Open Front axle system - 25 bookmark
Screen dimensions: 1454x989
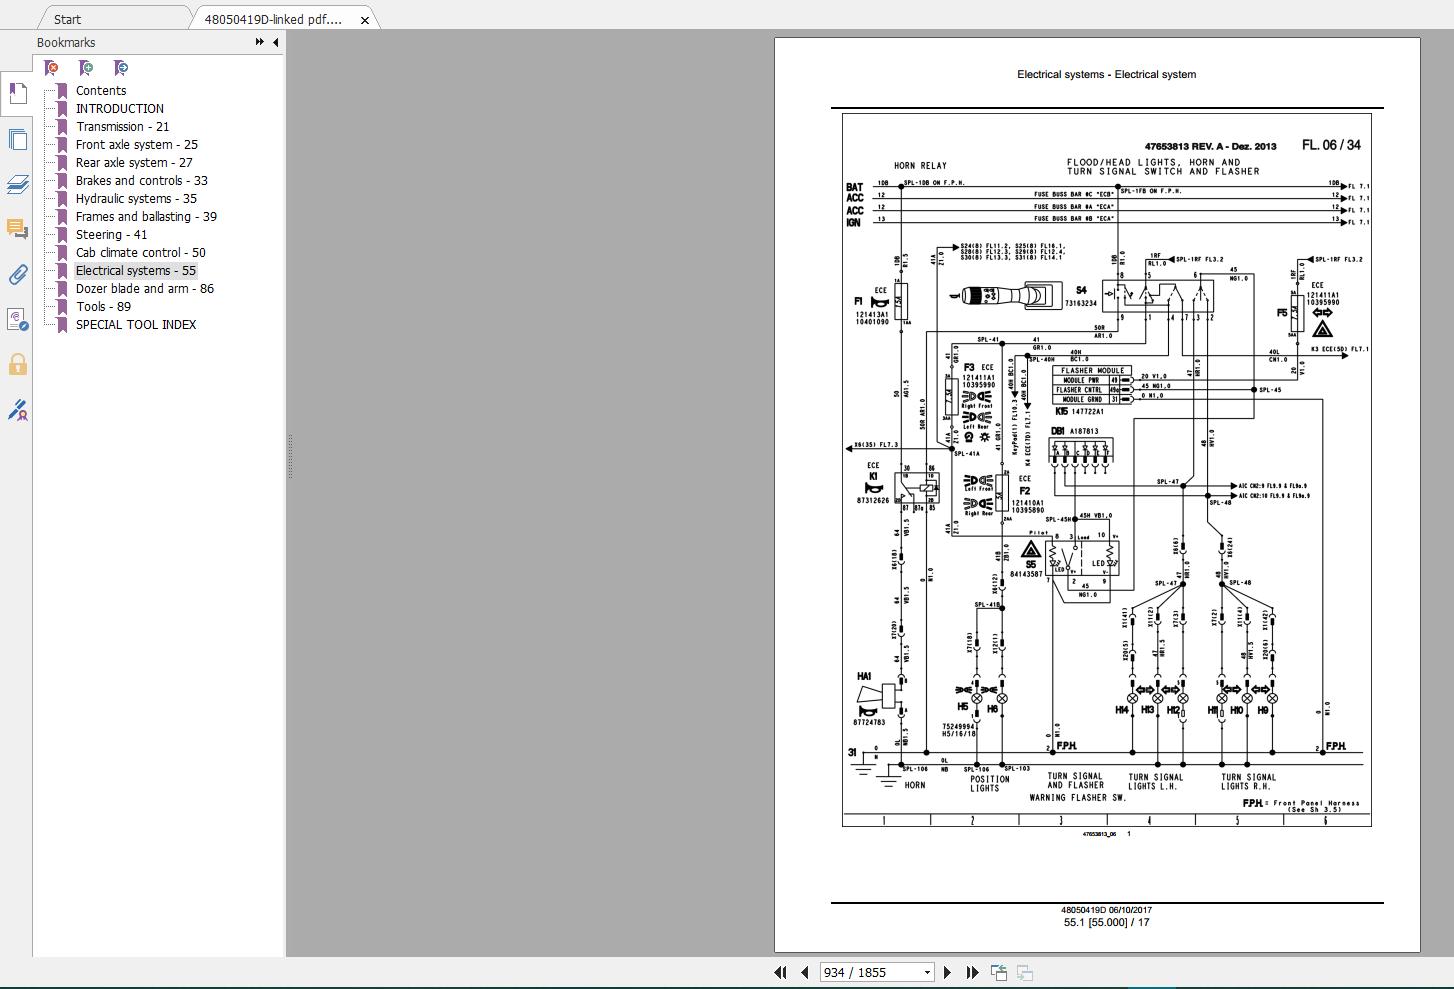coord(137,144)
